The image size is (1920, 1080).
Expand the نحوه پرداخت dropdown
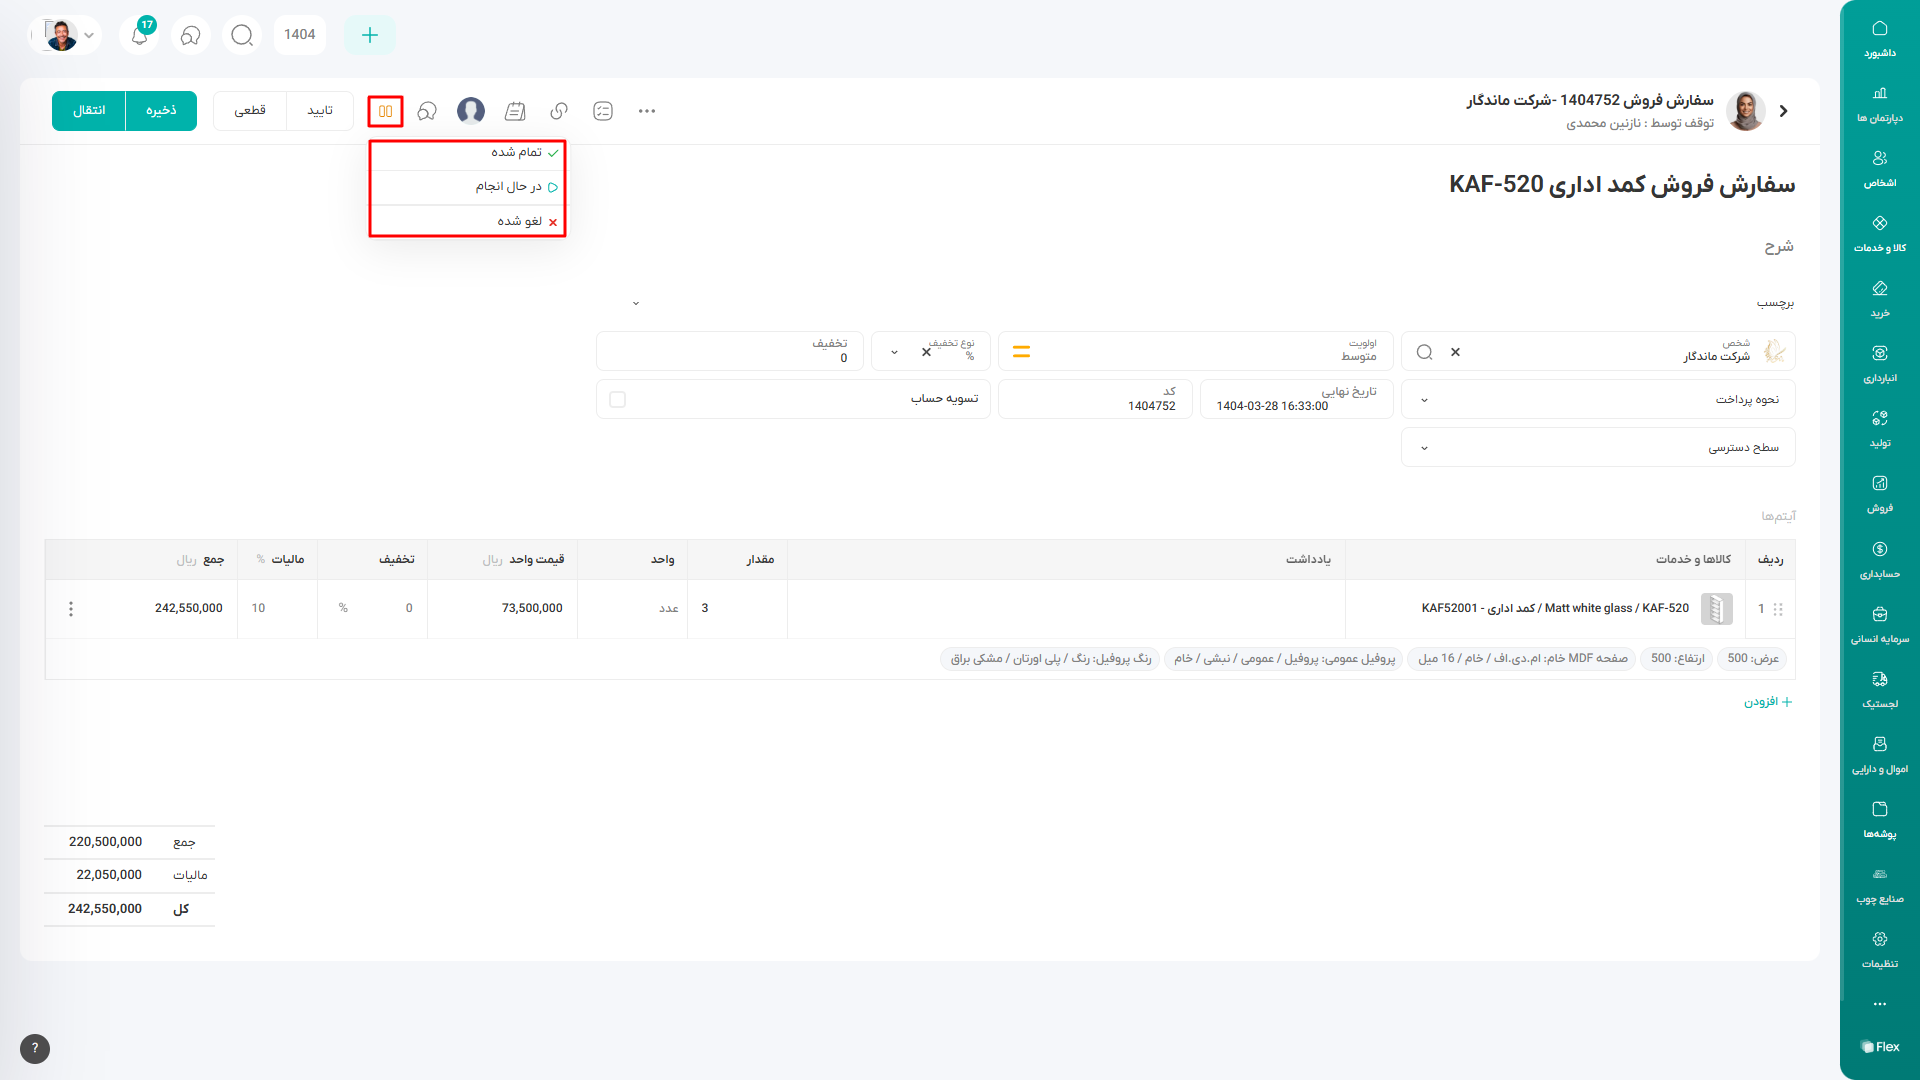pyautogui.click(x=1424, y=400)
